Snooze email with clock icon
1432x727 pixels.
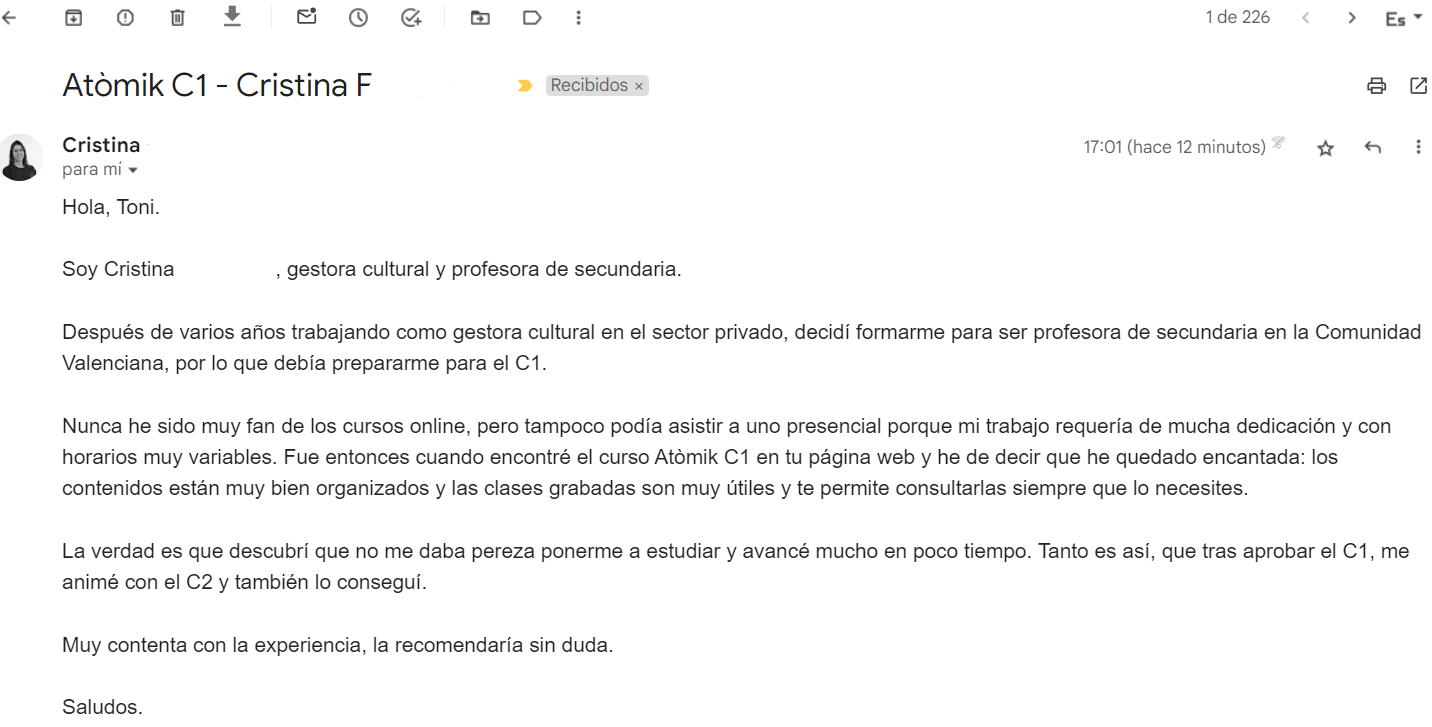[358, 17]
